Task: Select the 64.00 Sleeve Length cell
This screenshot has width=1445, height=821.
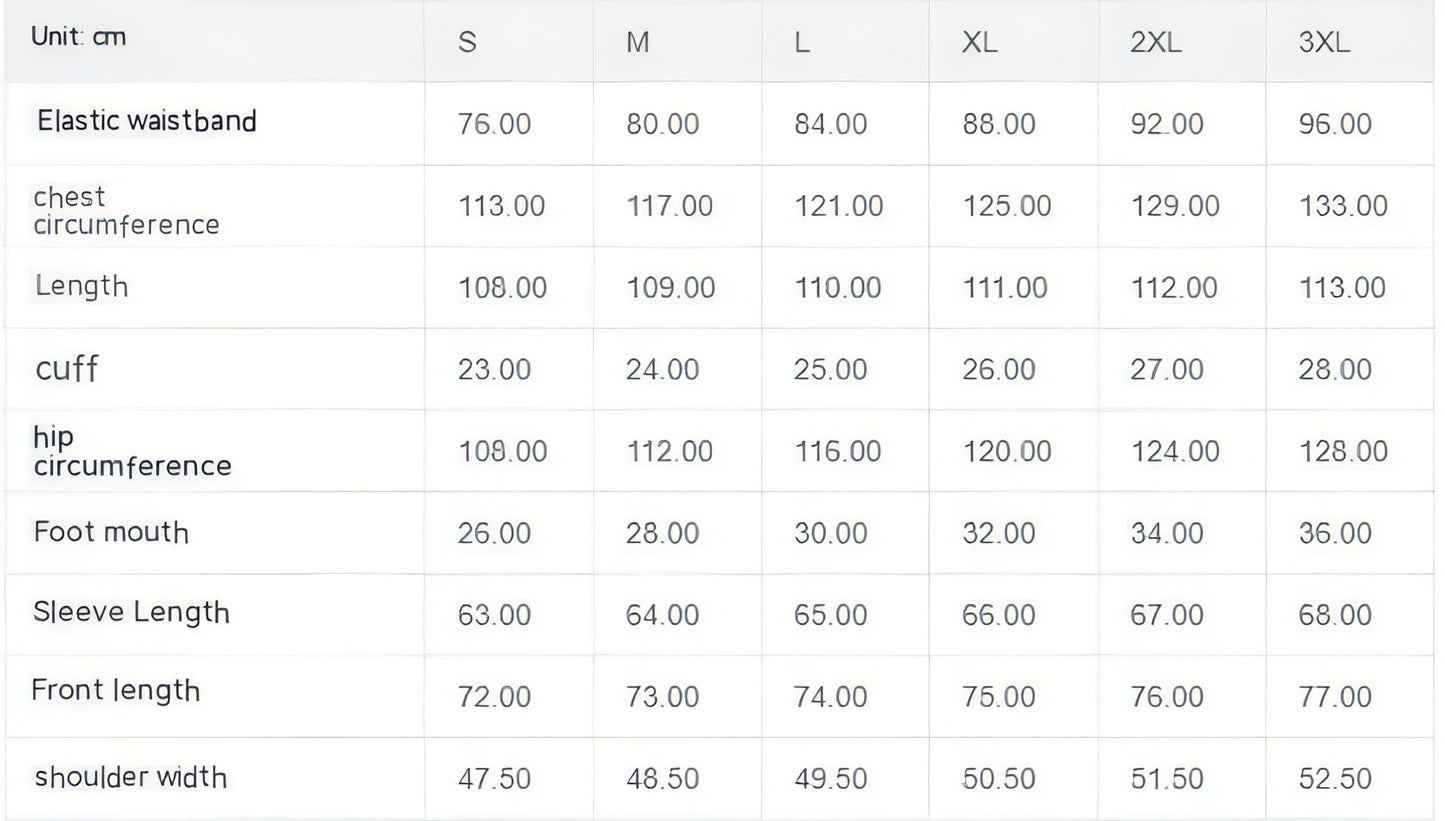Action: click(x=662, y=614)
